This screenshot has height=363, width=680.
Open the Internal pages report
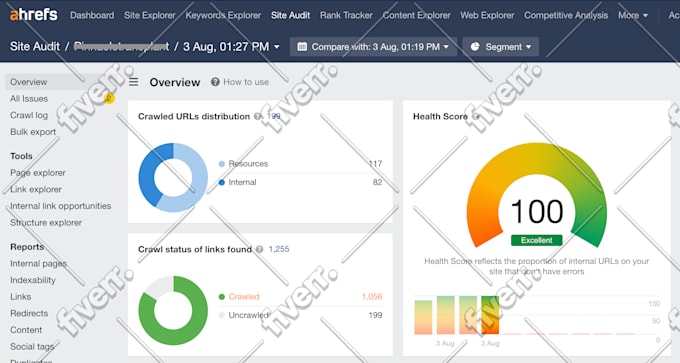pyautogui.click(x=39, y=263)
